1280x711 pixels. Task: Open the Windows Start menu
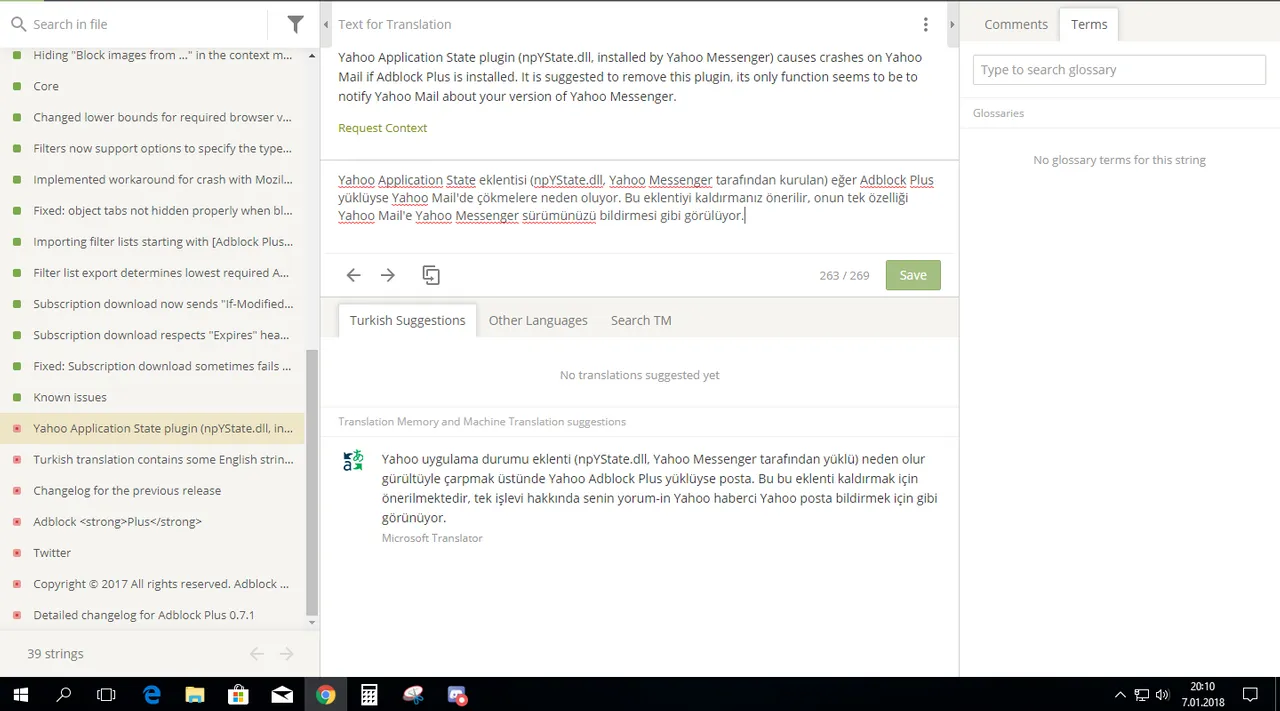(20, 694)
